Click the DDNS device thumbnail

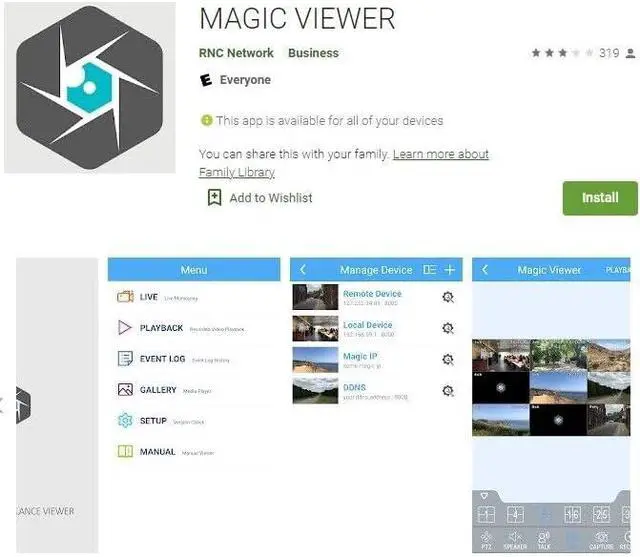[316, 391]
